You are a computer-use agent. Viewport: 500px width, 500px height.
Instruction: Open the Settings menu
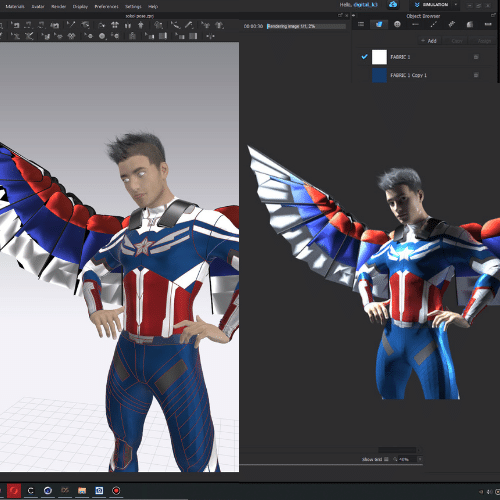pos(133,6)
